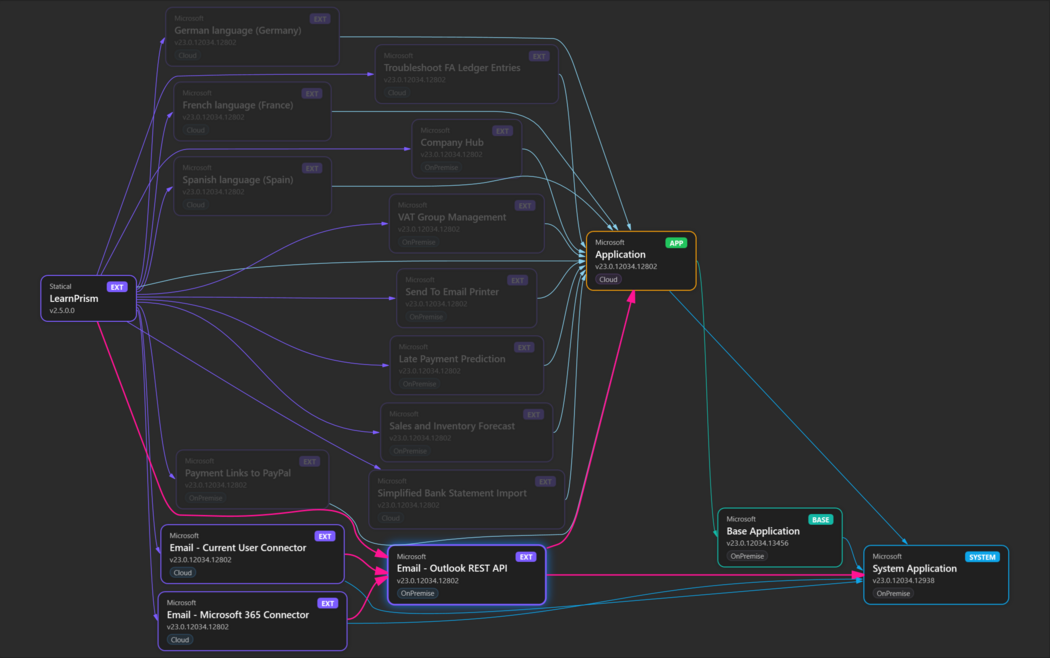The height and width of the screenshot is (658, 1050).
Task: Select the Base Application node
Action: click(x=779, y=538)
